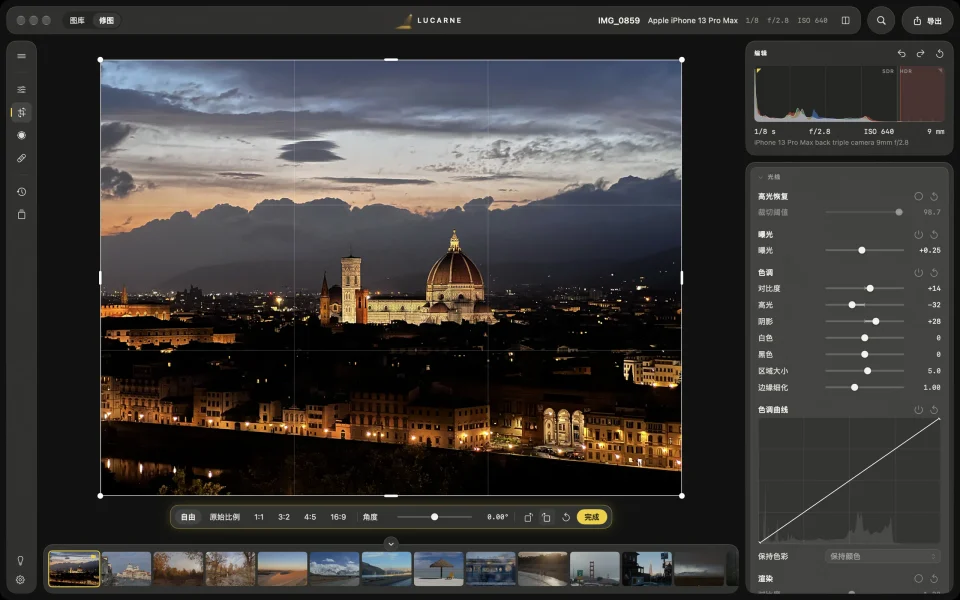Toggle 曝光 section power button
The image size is (960, 600).
(918, 234)
